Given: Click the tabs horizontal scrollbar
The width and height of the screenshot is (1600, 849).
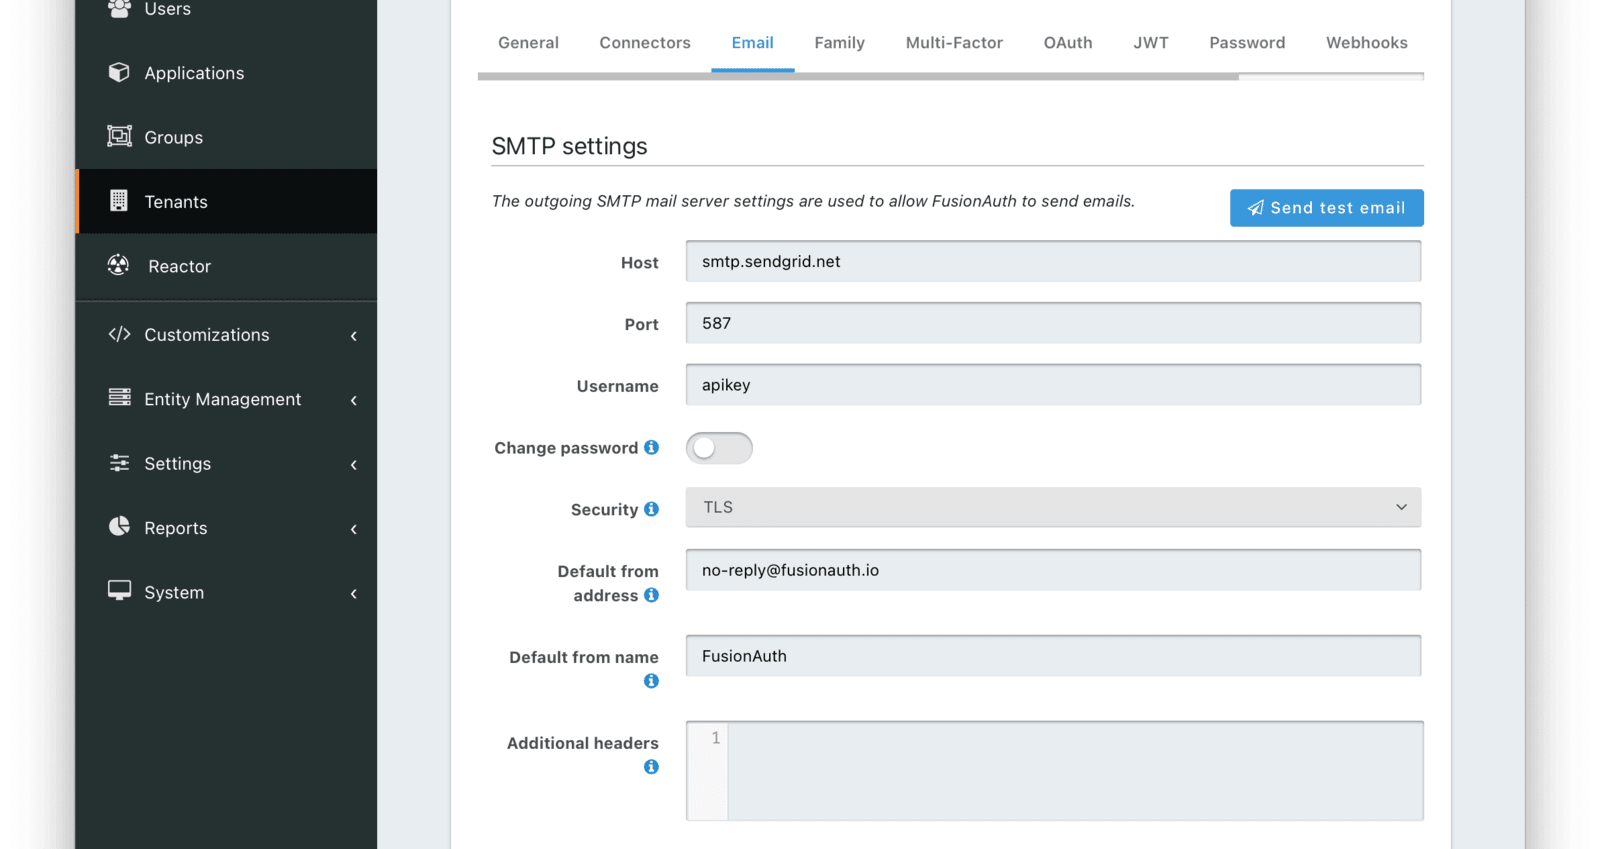Looking at the screenshot, I should click(858, 76).
